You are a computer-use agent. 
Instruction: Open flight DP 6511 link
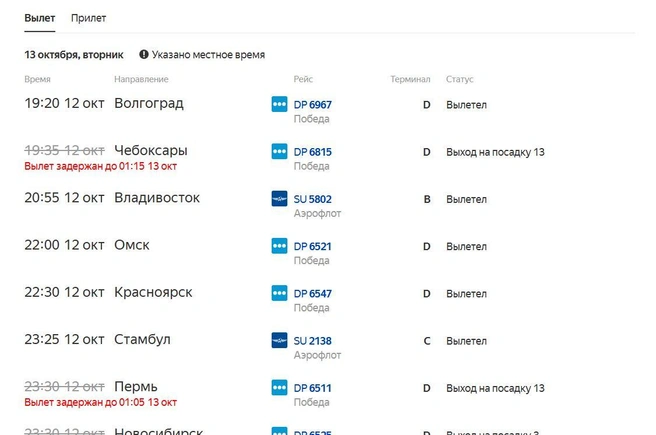tap(313, 388)
